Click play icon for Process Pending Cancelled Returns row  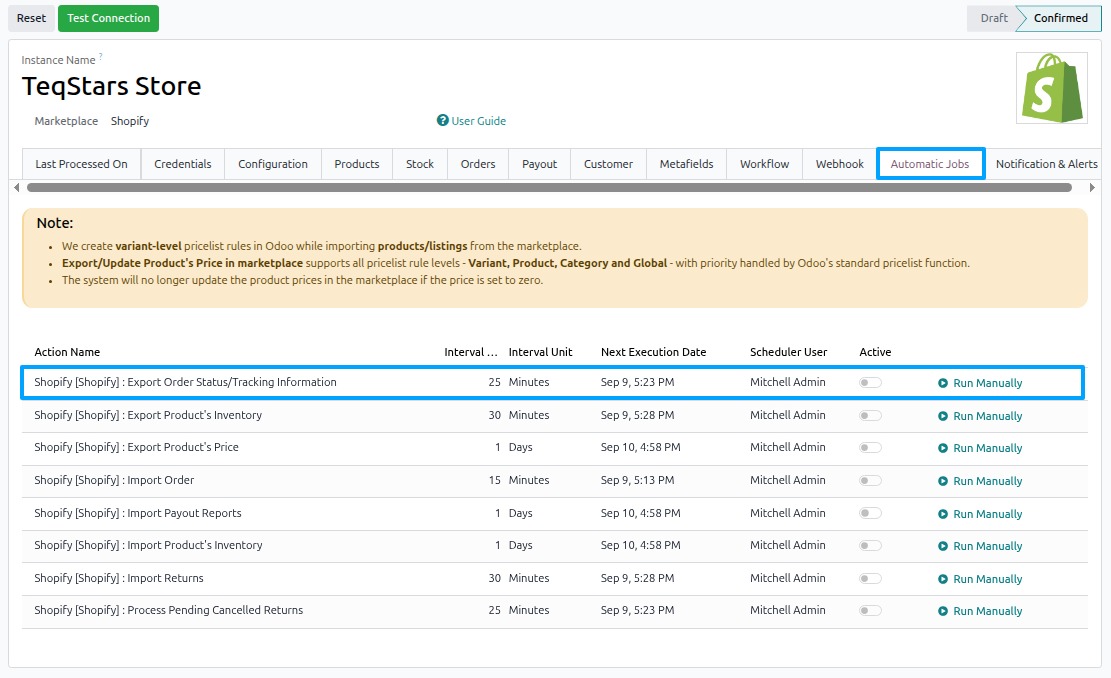click(x=943, y=611)
